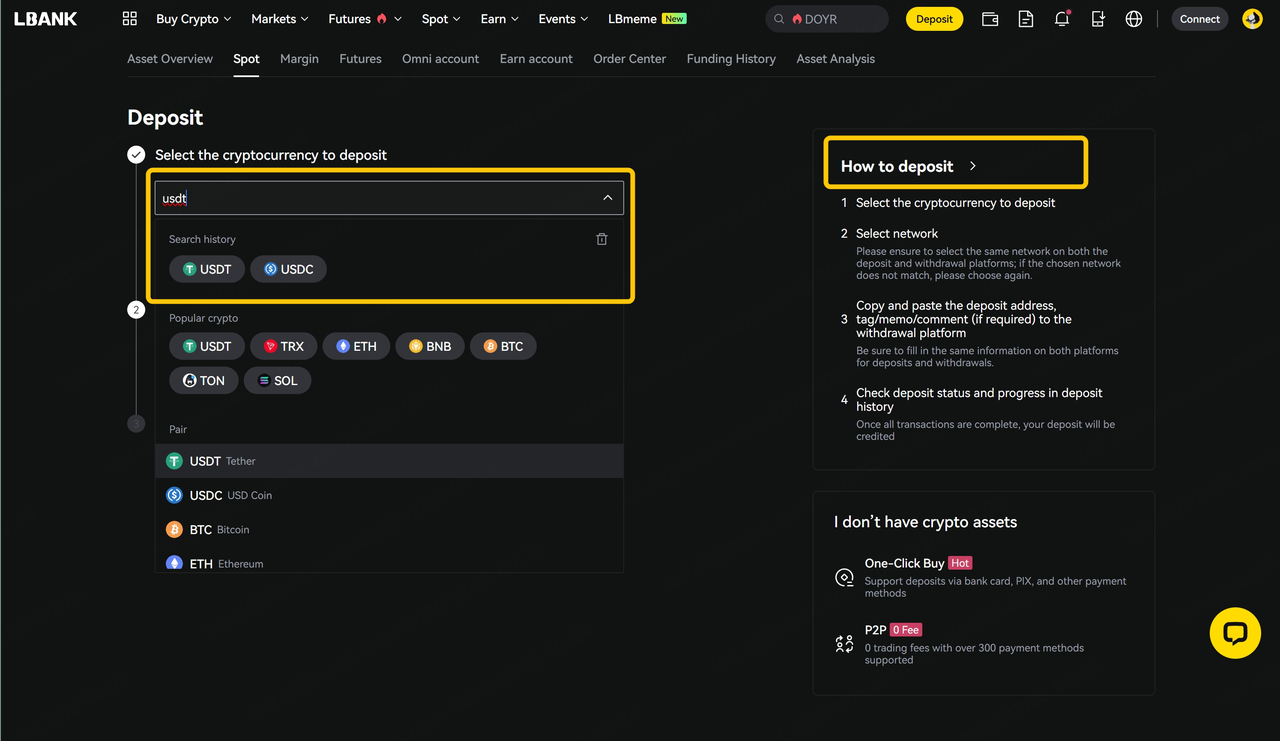The height and width of the screenshot is (741, 1280).
Task: Click the wallet icon in header
Action: pos(989,19)
